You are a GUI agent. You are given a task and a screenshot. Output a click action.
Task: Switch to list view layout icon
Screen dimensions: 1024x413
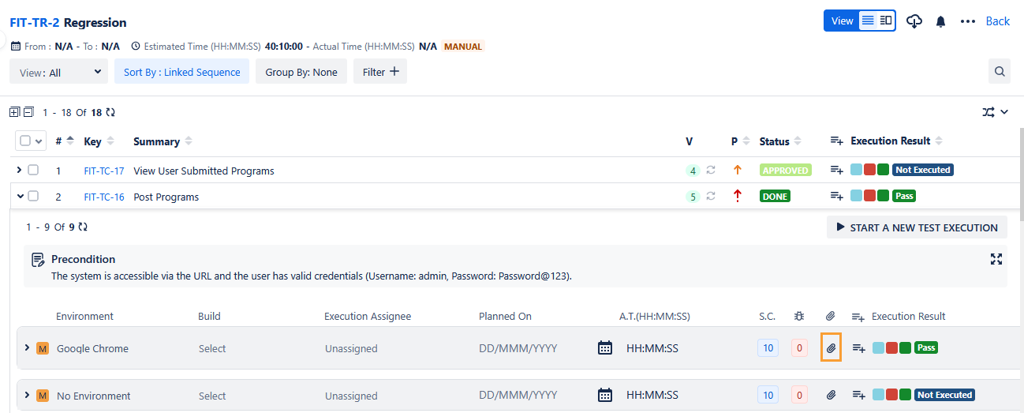[x=867, y=21]
